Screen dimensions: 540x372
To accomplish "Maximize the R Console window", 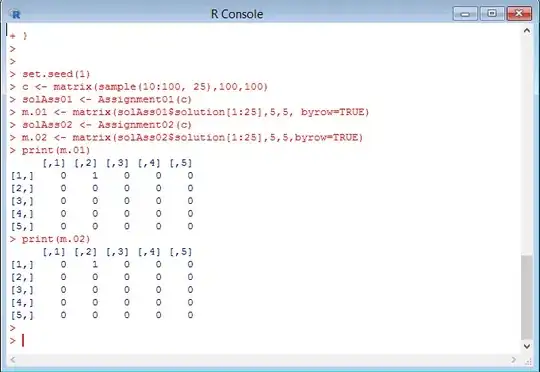I will click(492, 14).
